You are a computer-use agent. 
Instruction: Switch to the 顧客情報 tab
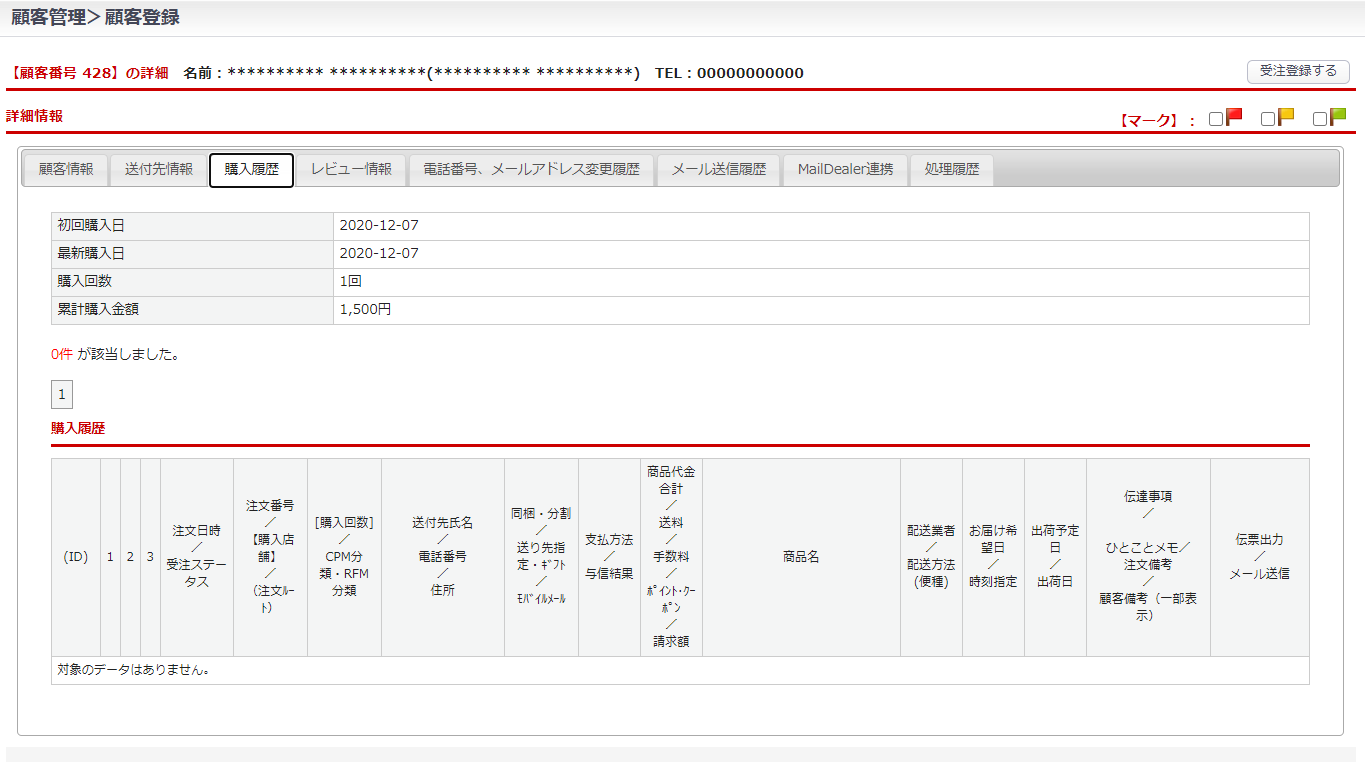(66, 170)
